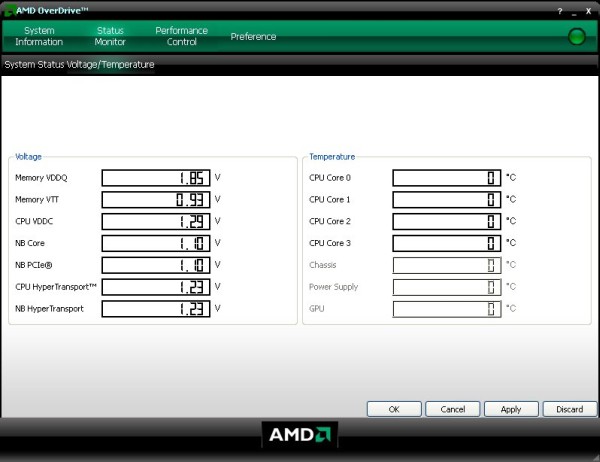Open the Status Monitor menu
Image resolution: width=600 pixels, height=462 pixels.
pos(110,36)
